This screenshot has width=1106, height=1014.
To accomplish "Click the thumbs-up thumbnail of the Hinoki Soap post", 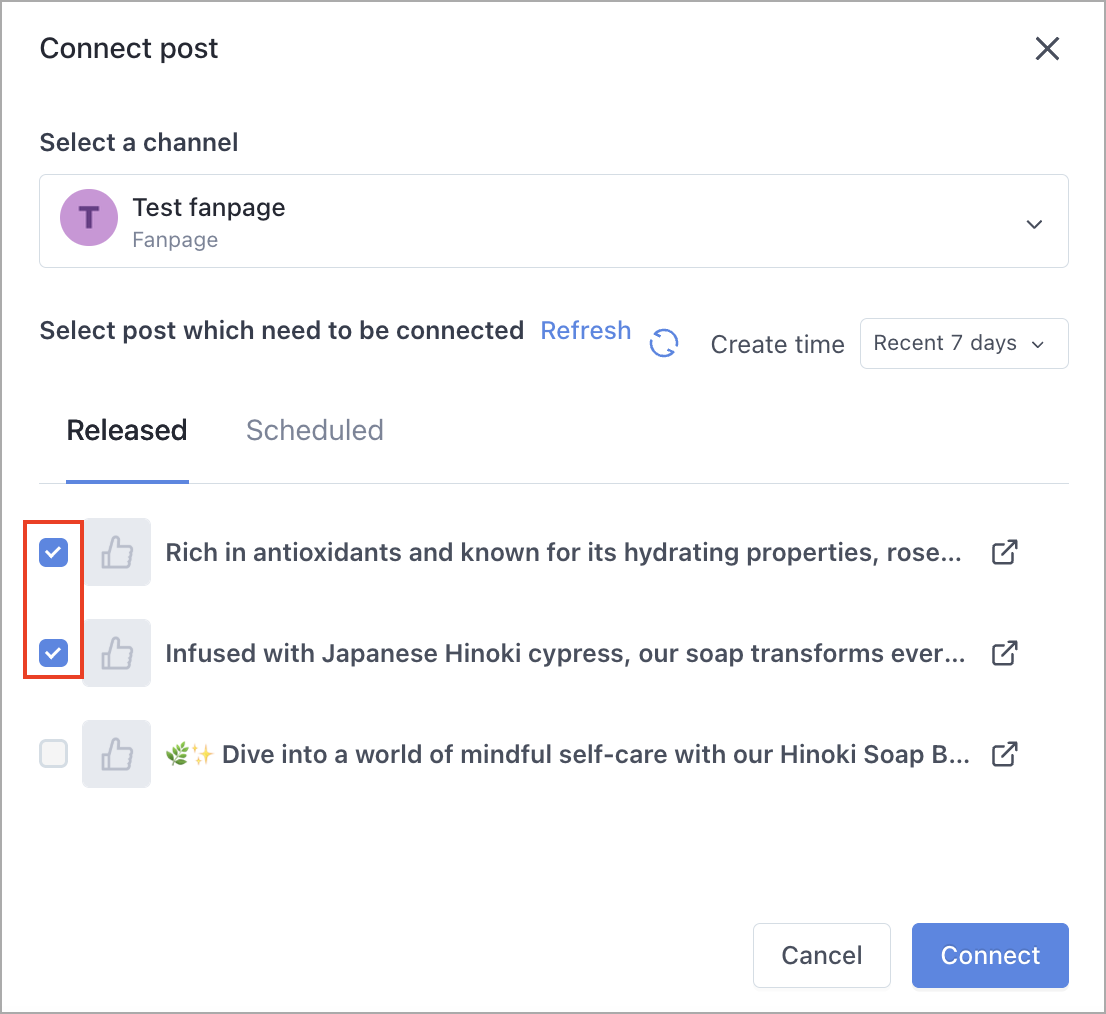I will coord(116,754).
